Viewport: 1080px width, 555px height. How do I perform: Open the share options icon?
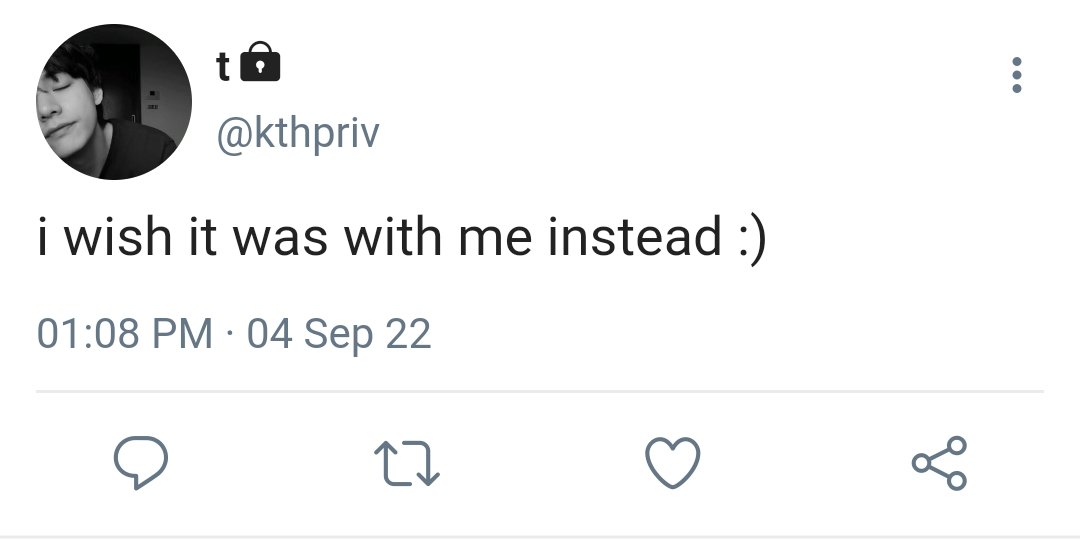939,463
